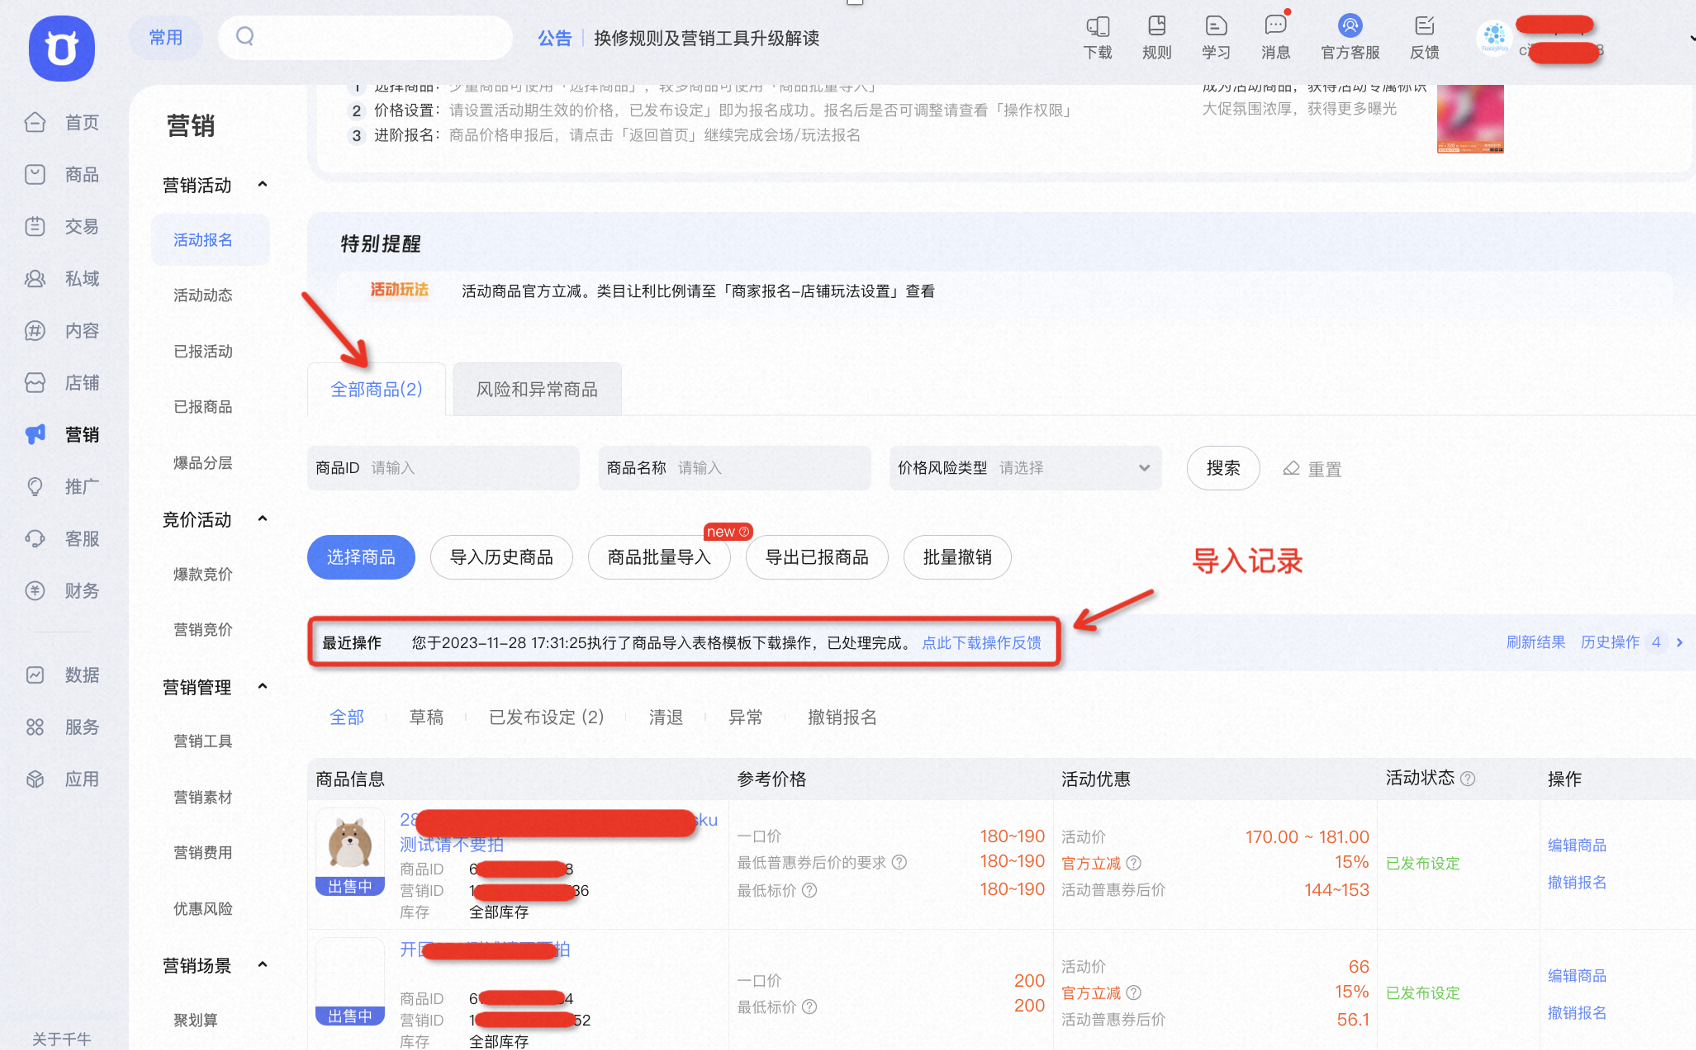Select the 营销 marketing megaphone icon

35,434
